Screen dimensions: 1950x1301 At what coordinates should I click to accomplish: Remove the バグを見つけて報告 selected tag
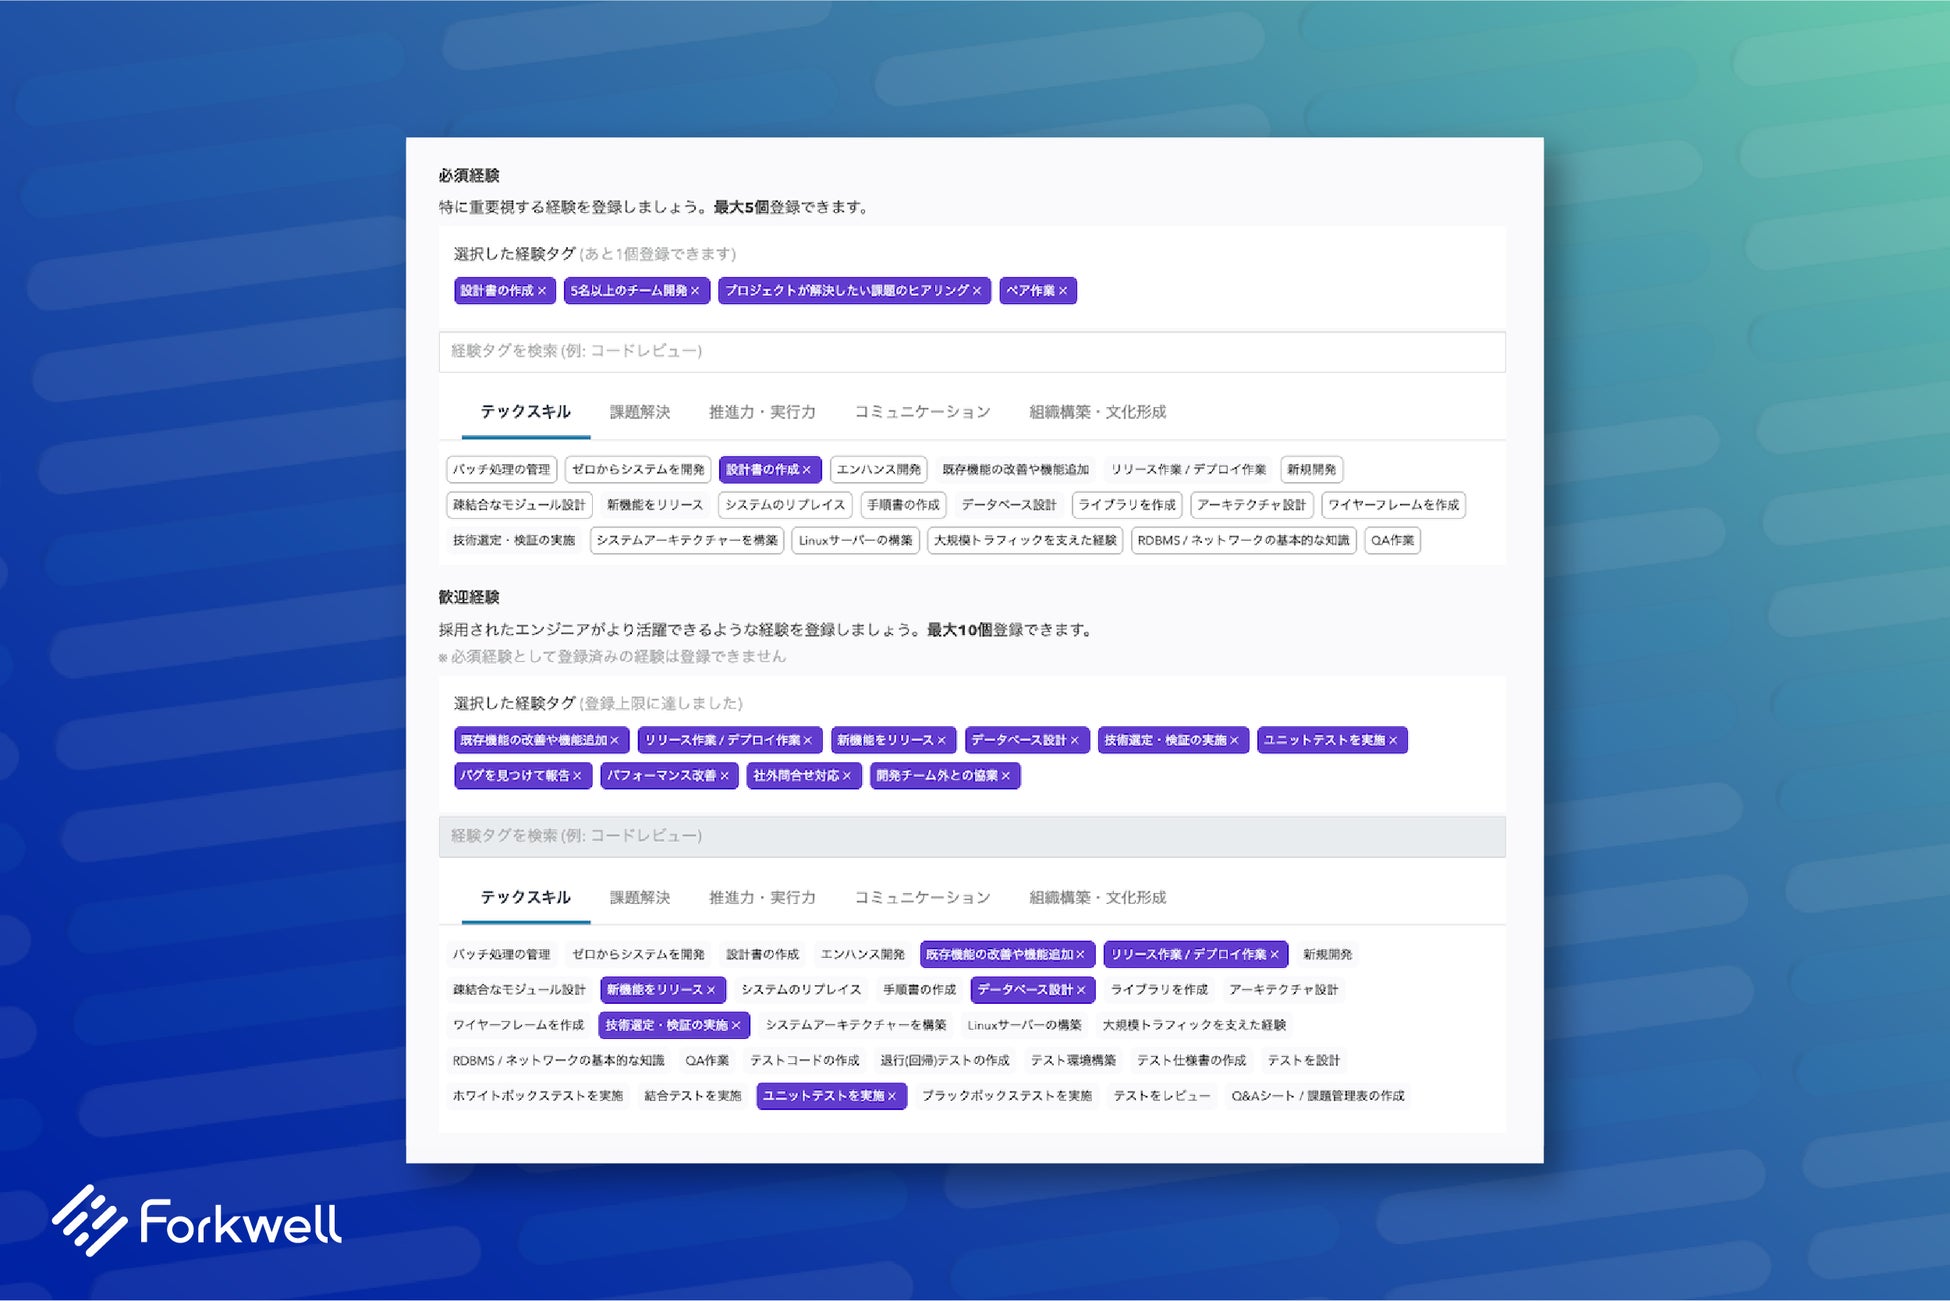(x=577, y=776)
